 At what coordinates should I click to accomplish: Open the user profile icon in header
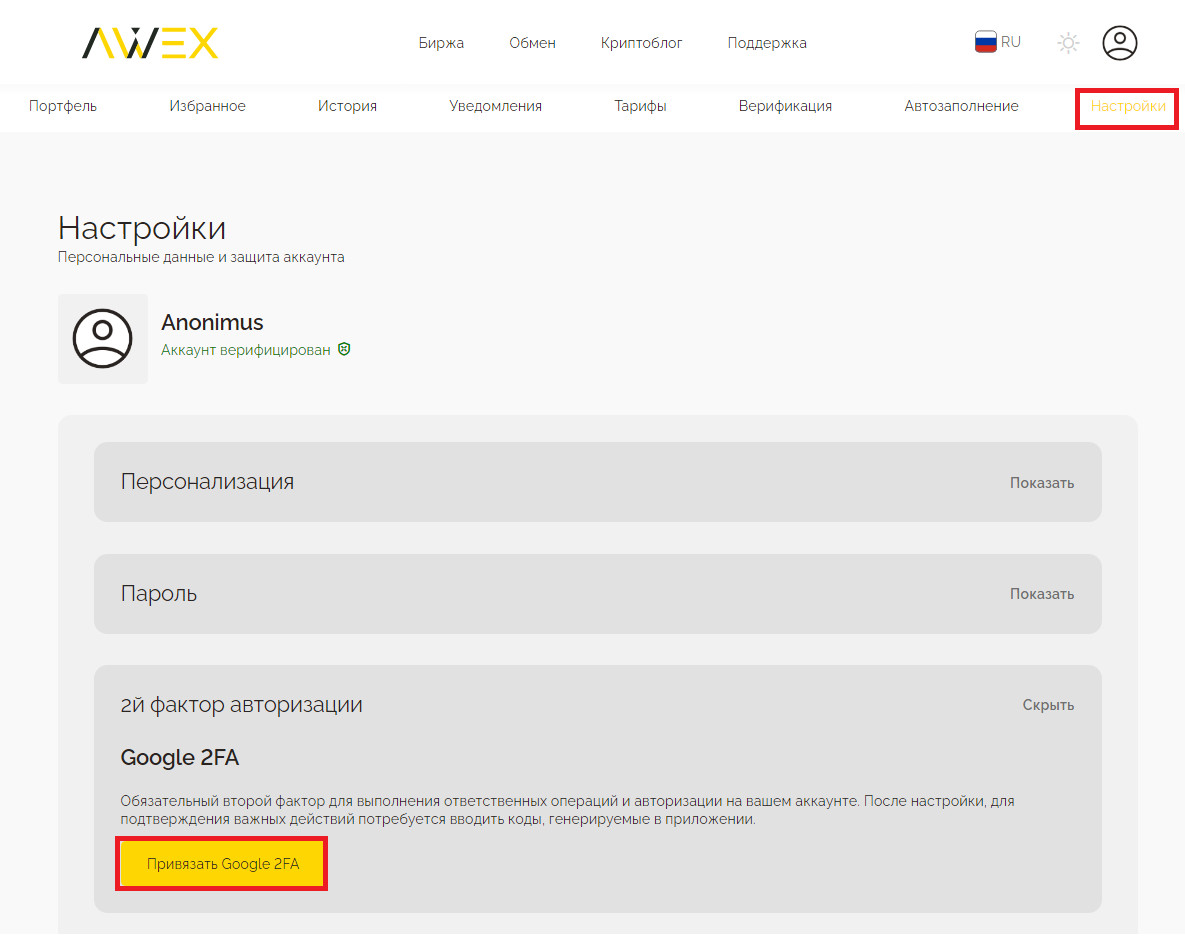point(1119,43)
